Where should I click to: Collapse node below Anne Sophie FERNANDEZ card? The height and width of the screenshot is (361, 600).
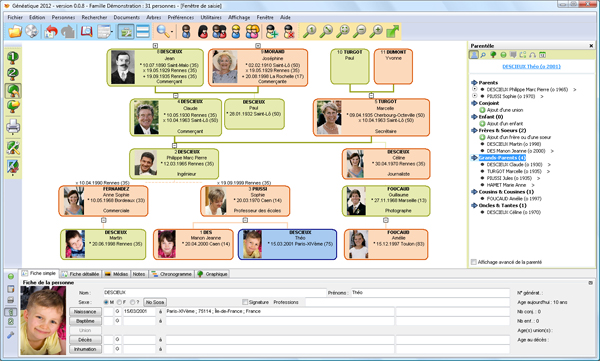coord(103,220)
